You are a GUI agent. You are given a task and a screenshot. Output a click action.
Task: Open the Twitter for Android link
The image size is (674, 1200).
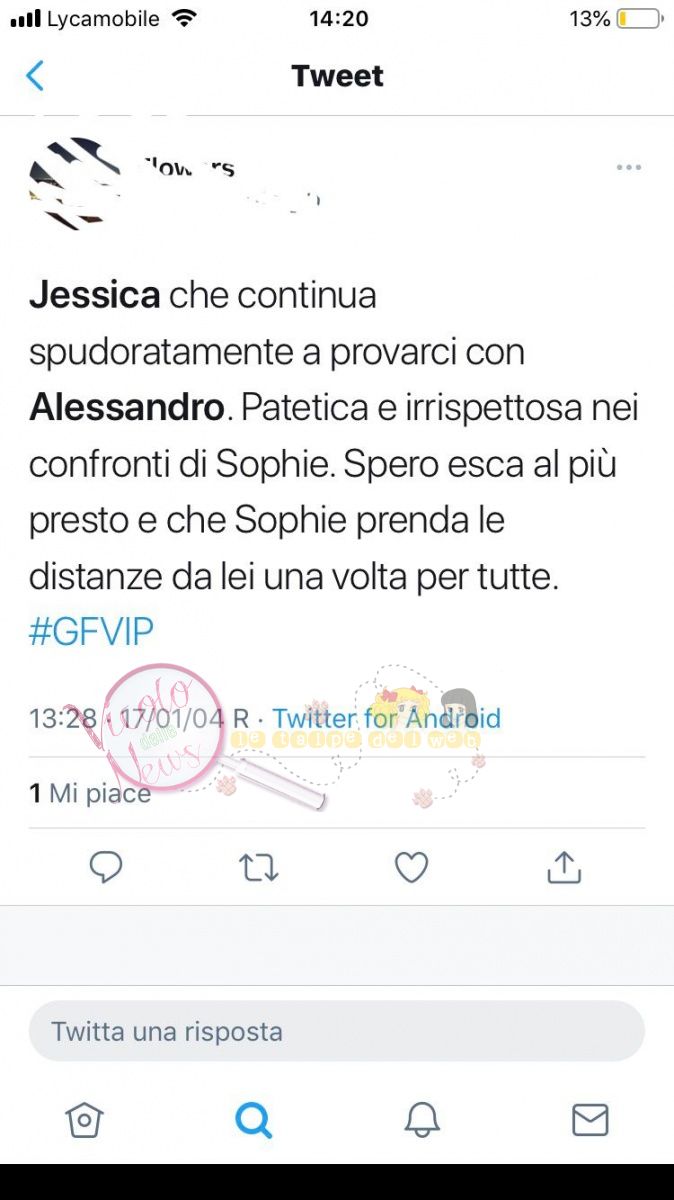click(387, 718)
